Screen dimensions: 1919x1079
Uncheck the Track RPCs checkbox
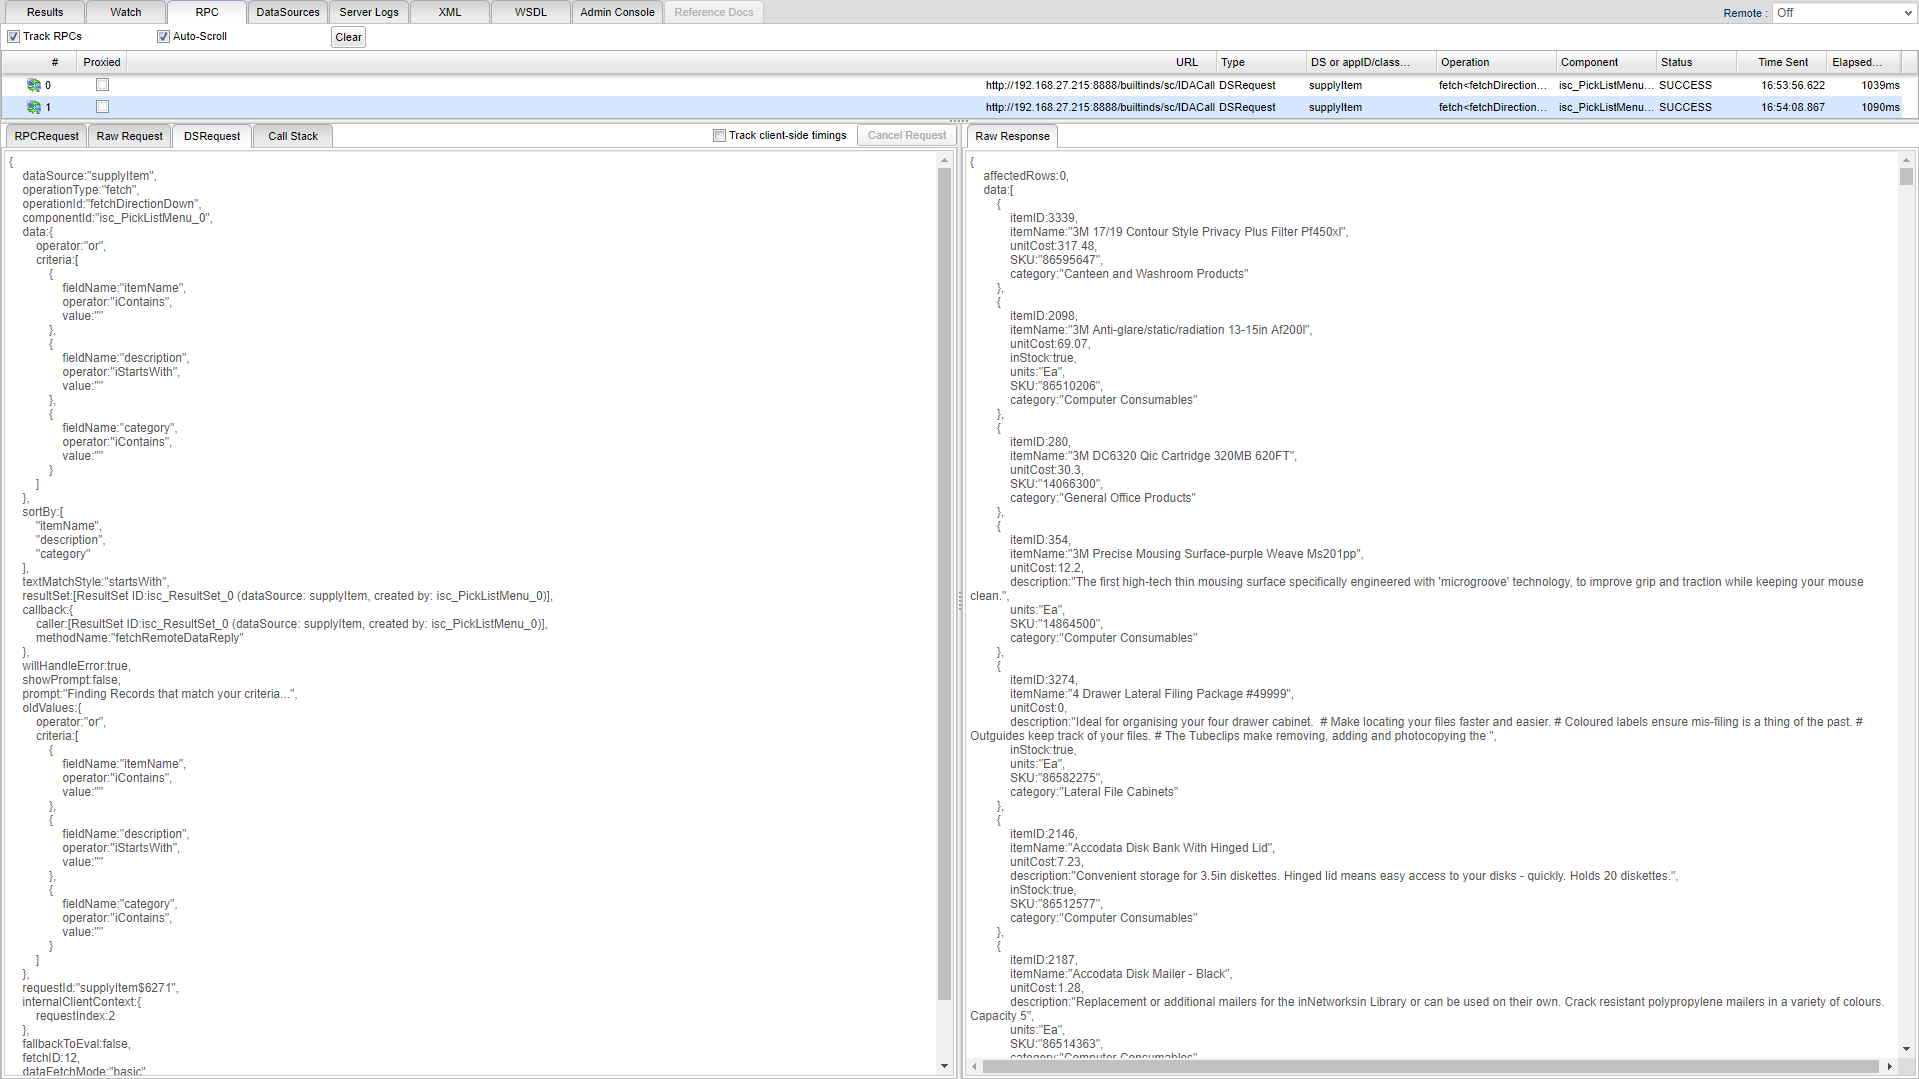coord(14,37)
